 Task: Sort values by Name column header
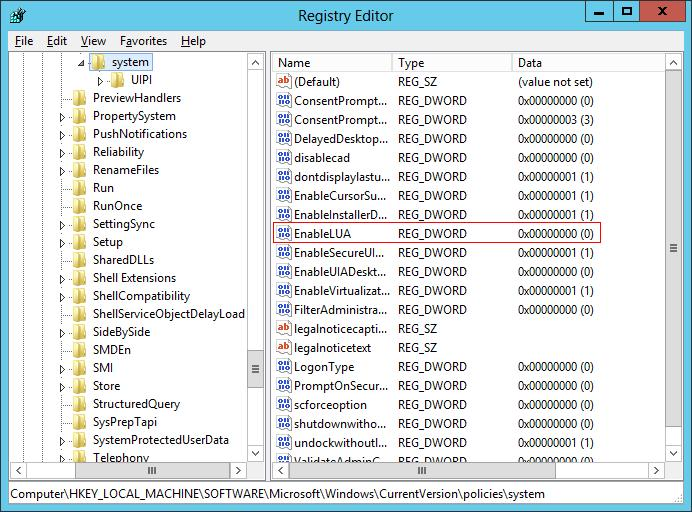tap(330, 62)
